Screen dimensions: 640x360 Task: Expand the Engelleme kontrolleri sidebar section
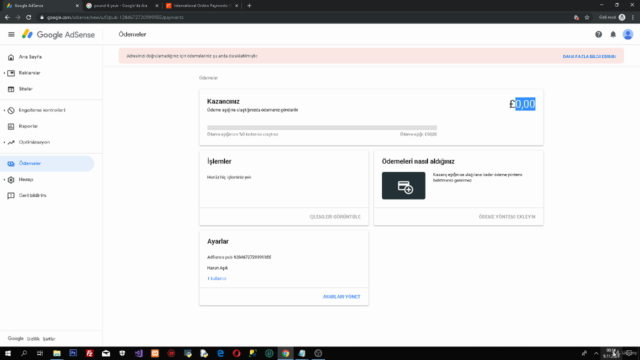(x=4, y=110)
